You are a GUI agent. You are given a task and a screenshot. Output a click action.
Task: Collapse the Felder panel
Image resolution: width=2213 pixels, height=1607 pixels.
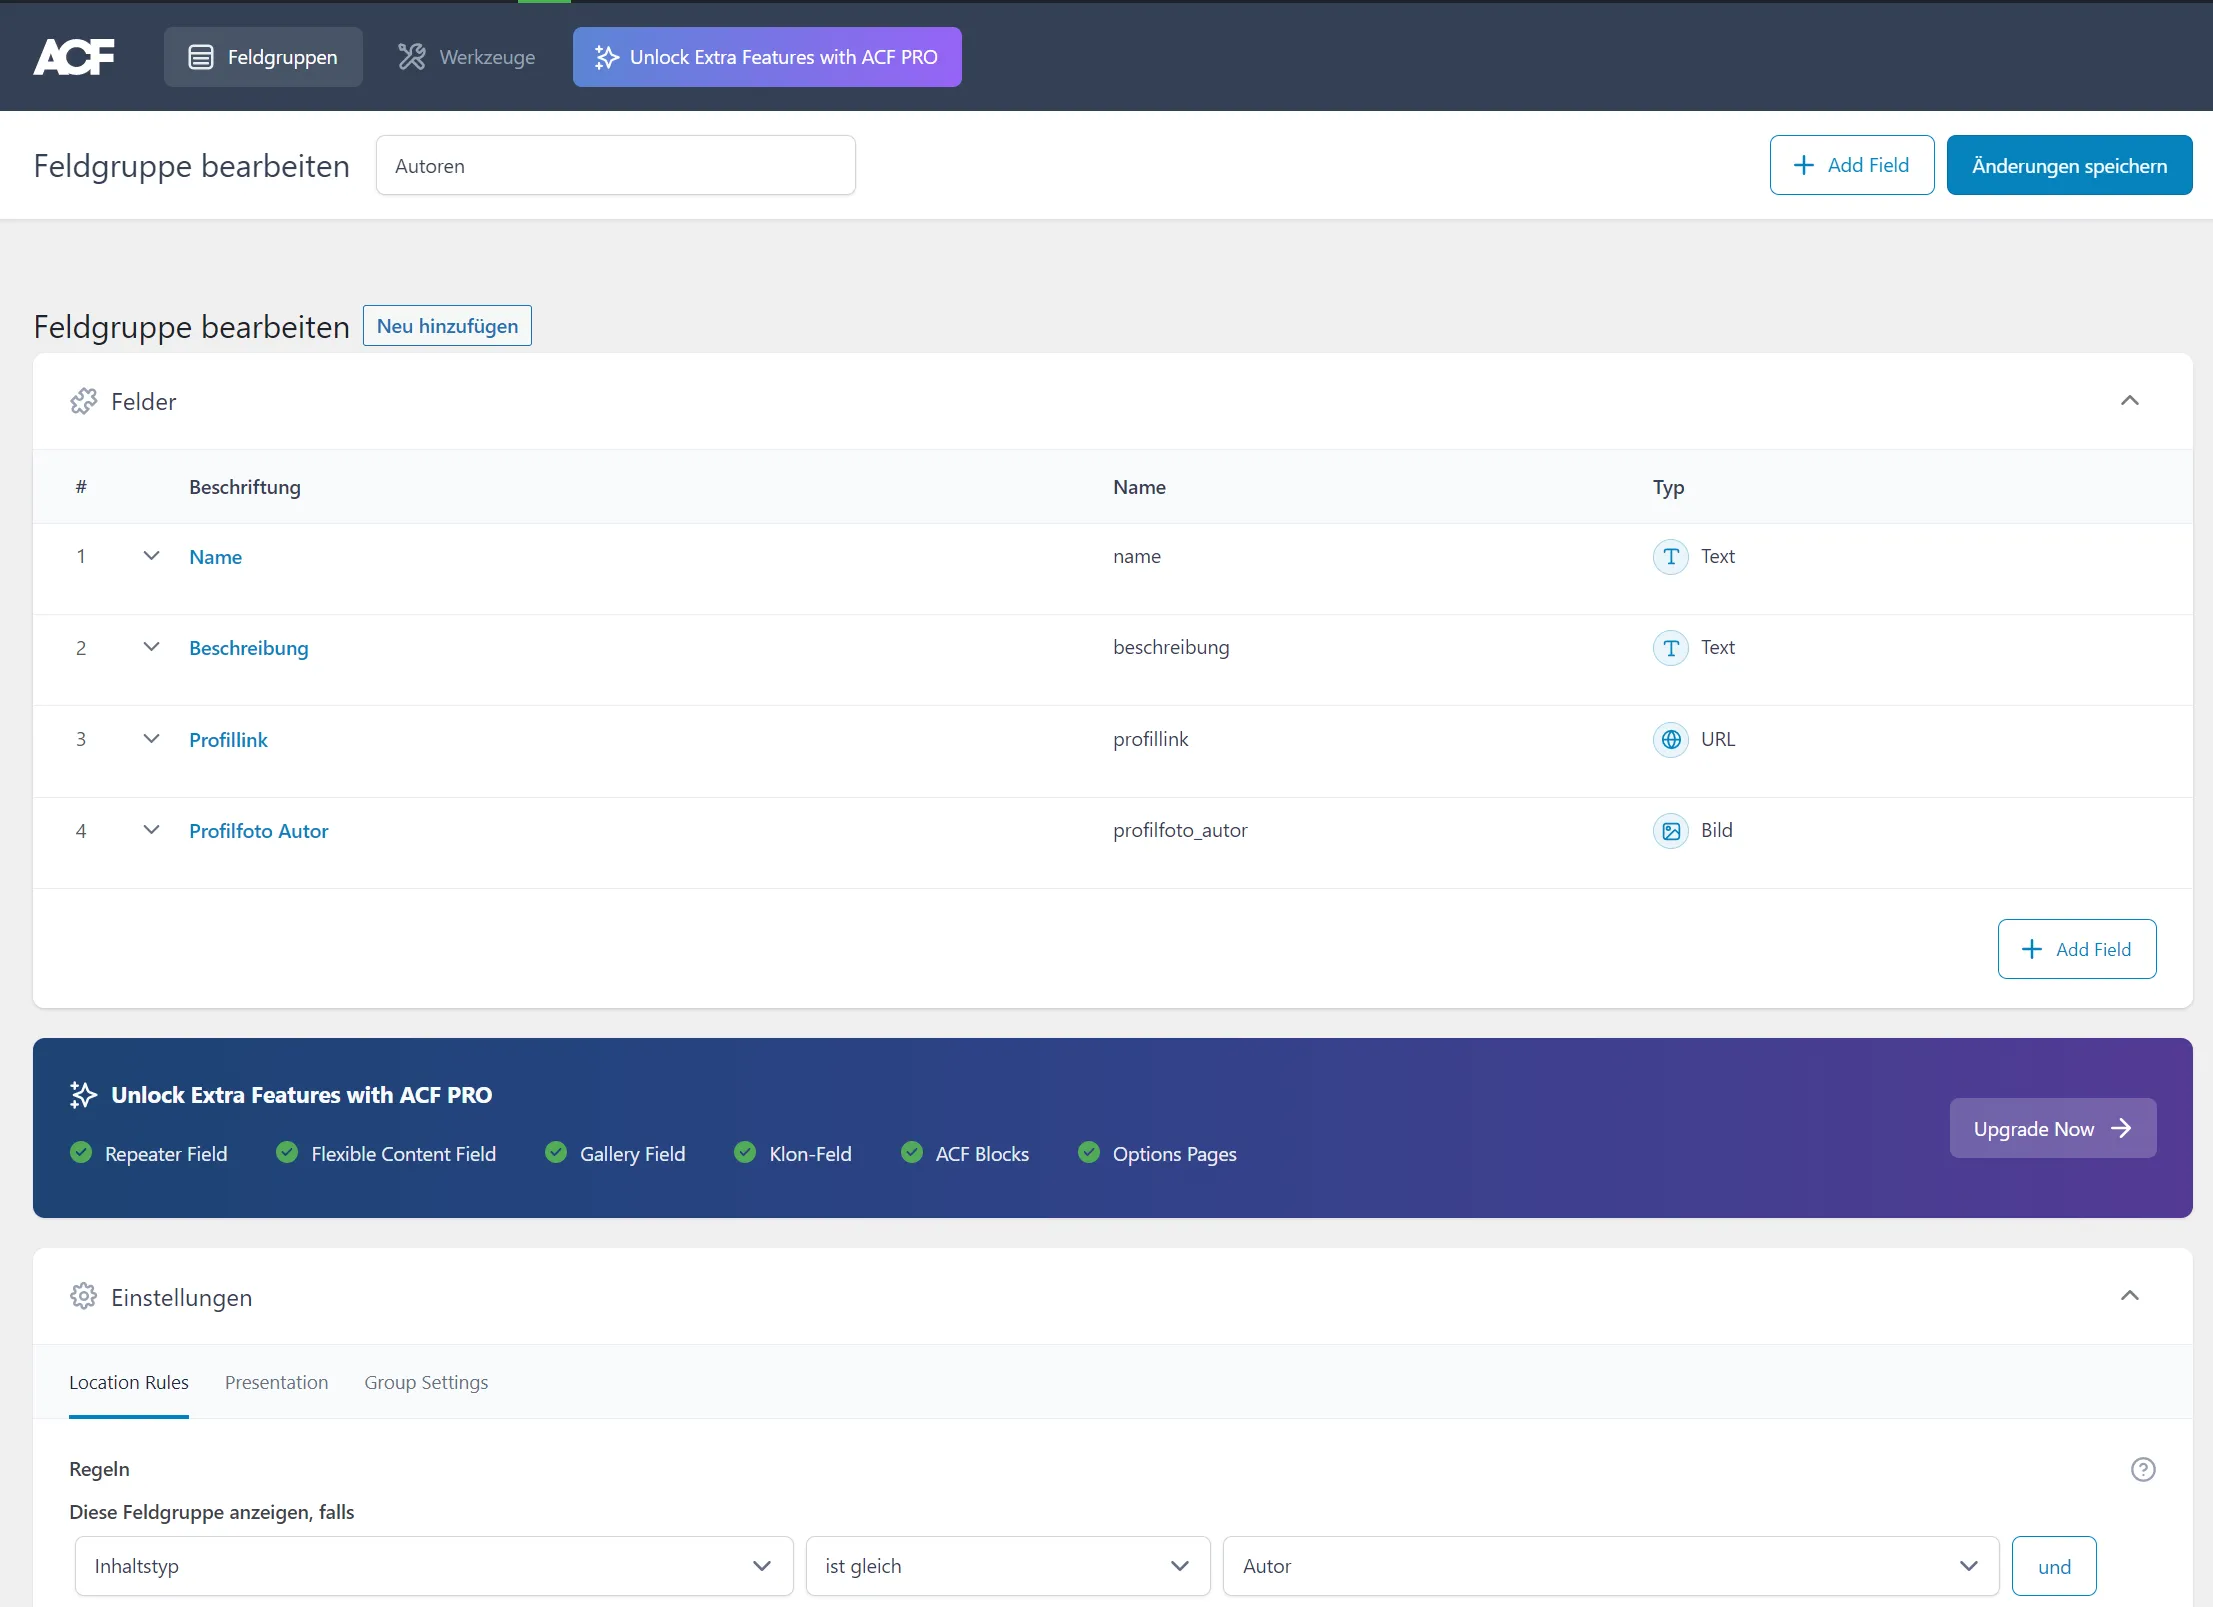[x=2130, y=401]
